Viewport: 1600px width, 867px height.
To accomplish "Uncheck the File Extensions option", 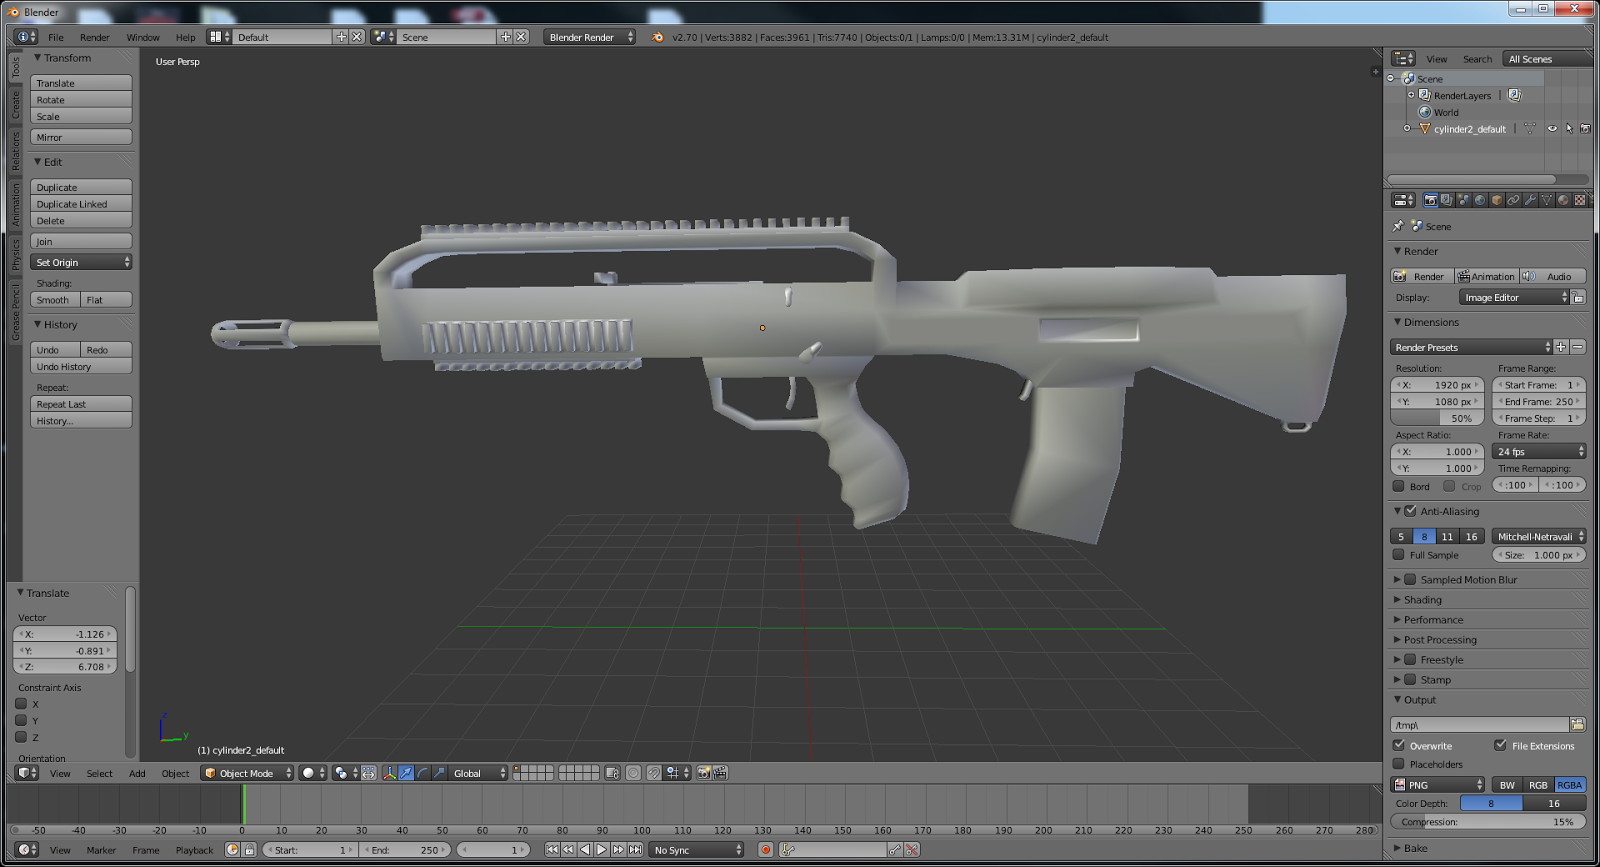I will tap(1500, 745).
